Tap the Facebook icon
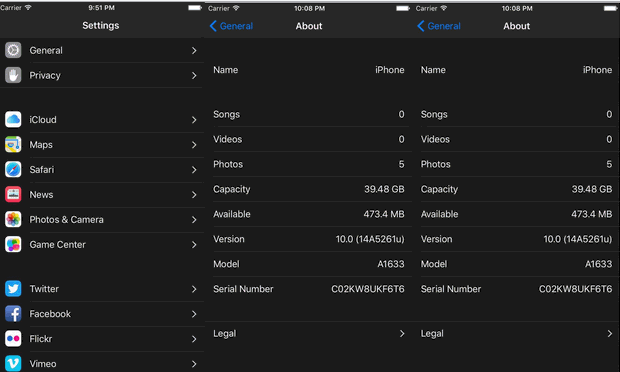 [13, 313]
